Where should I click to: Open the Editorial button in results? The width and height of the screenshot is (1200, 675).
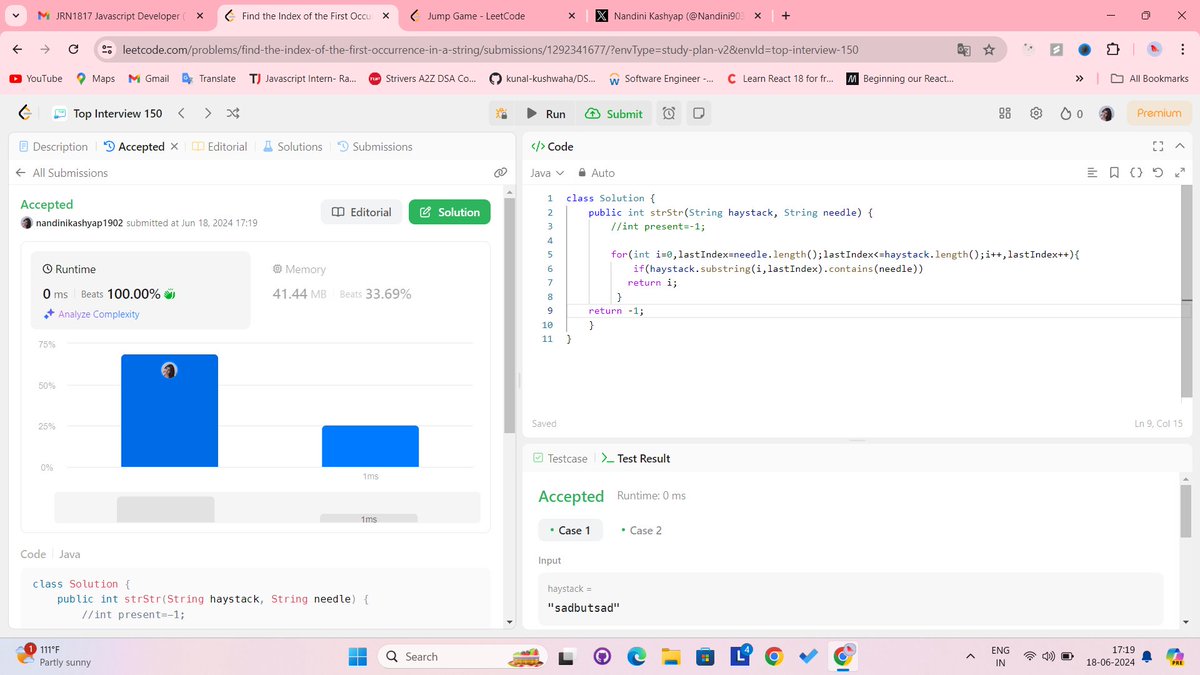[362, 212]
